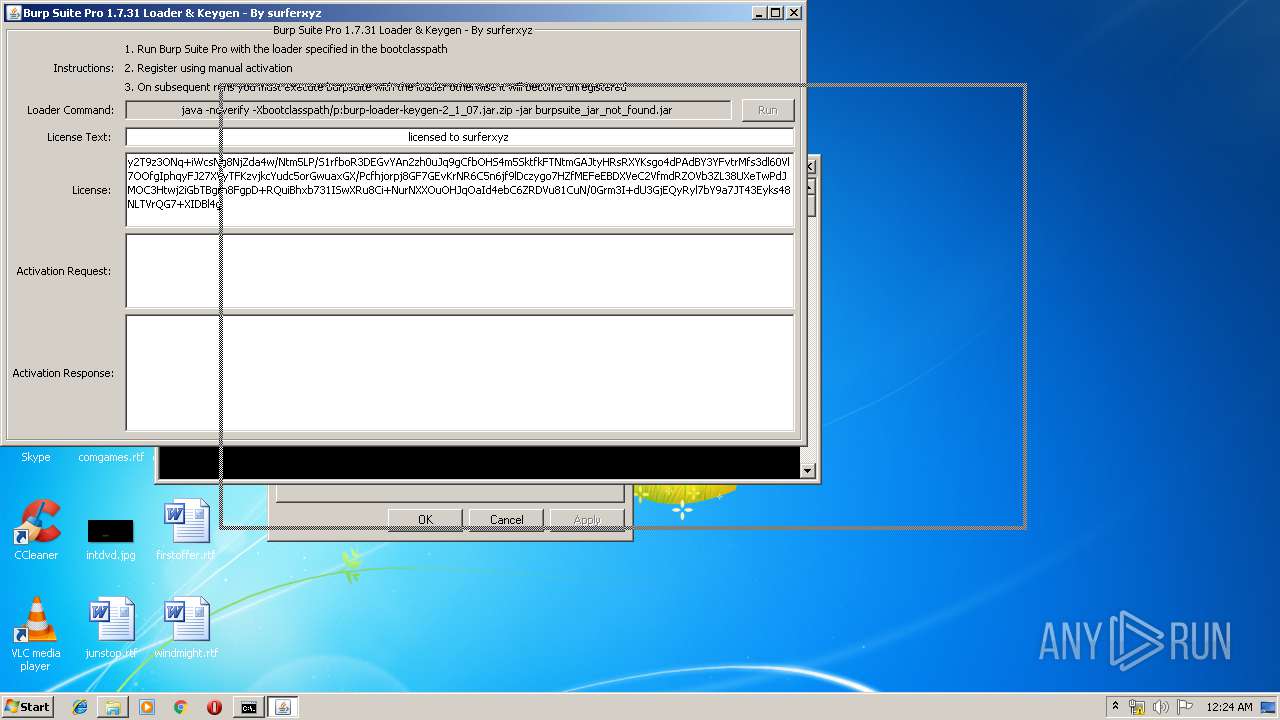Open Windows Media Player from the taskbar
This screenshot has width=1280, height=720.
pos(147,707)
